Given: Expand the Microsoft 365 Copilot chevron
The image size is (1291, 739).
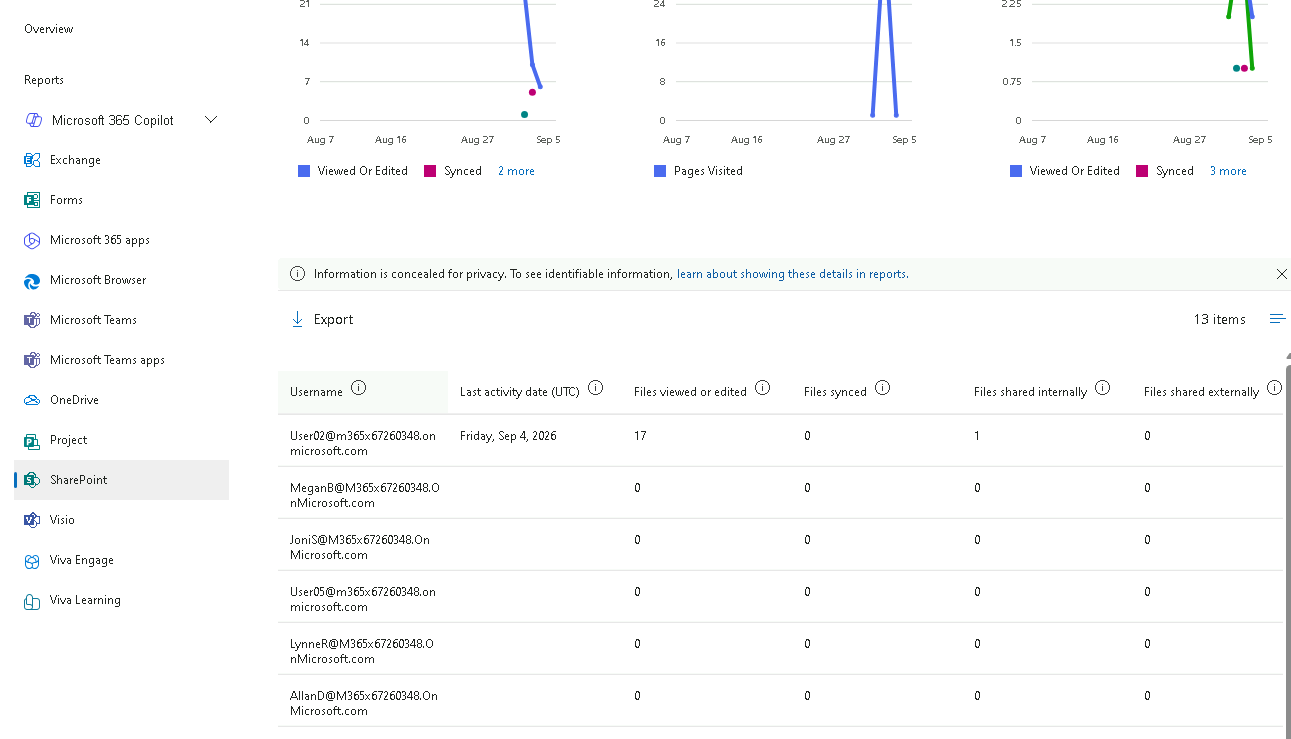Looking at the screenshot, I should click(x=211, y=120).
